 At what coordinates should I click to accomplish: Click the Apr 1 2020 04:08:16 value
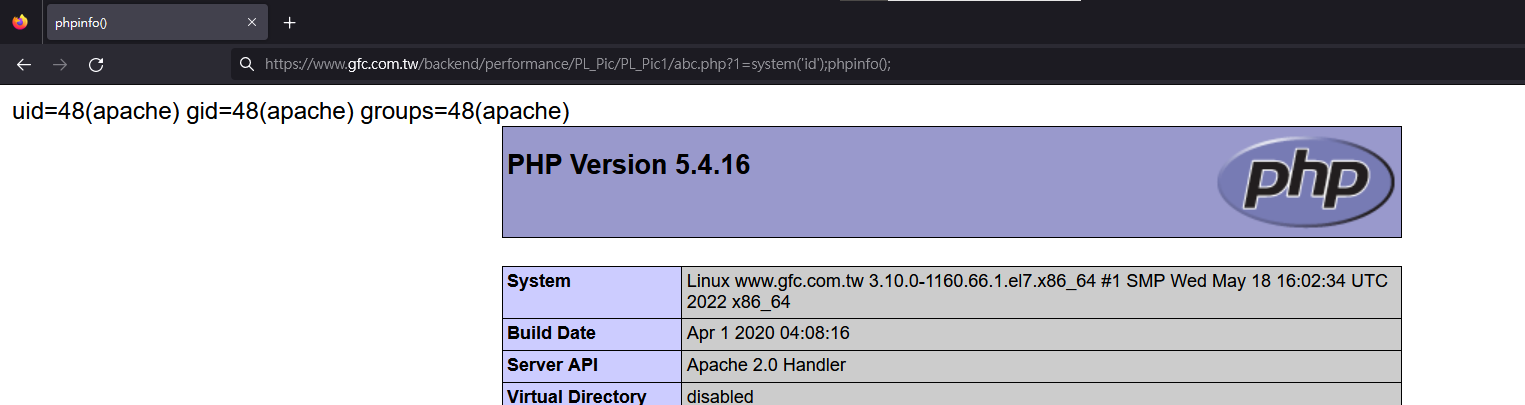[x=768, y=333]
